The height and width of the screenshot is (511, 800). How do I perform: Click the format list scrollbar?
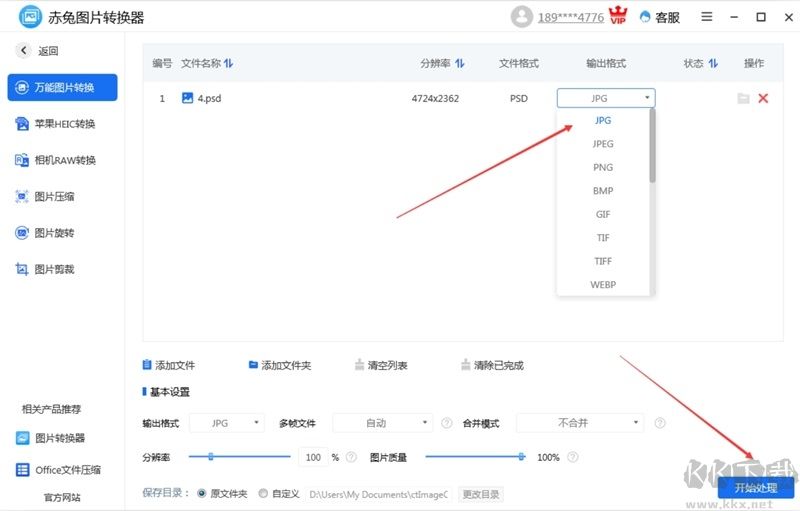pos(652,146)
